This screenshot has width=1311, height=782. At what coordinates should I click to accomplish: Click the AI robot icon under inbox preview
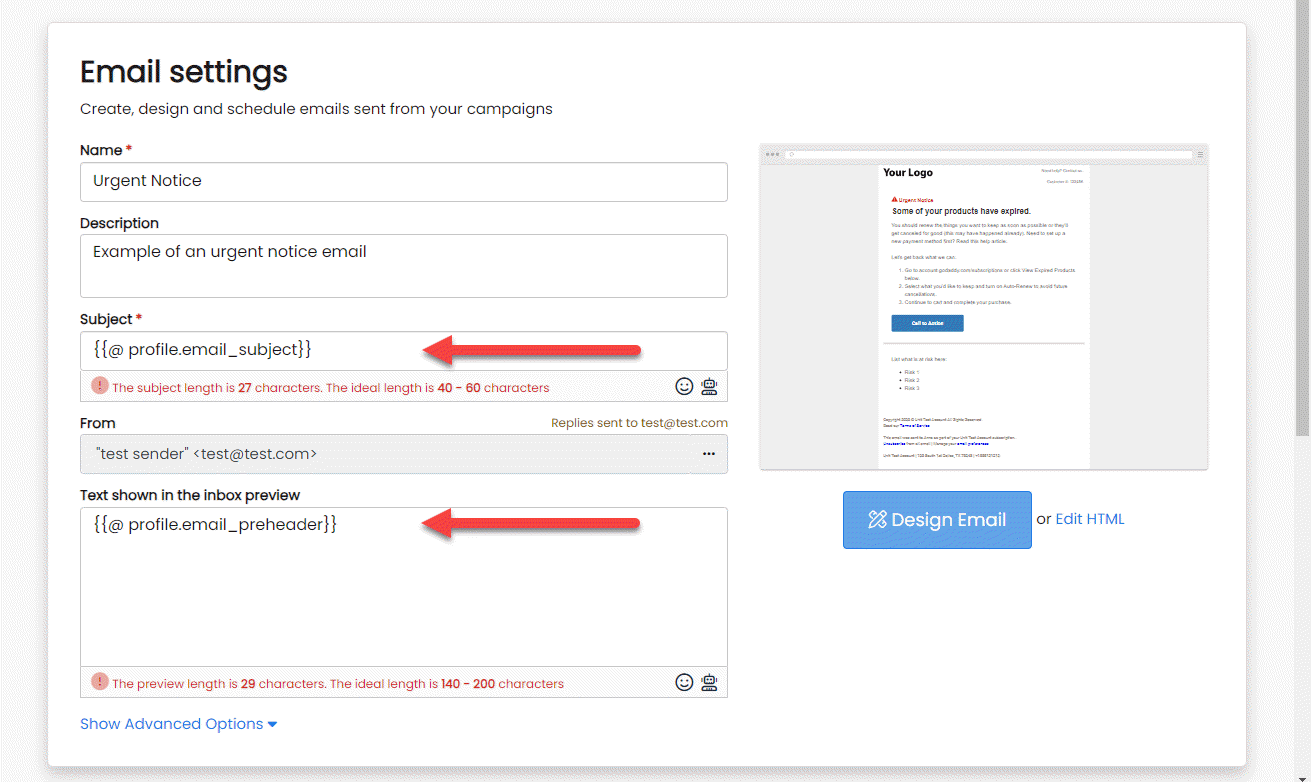click(709, 682)
